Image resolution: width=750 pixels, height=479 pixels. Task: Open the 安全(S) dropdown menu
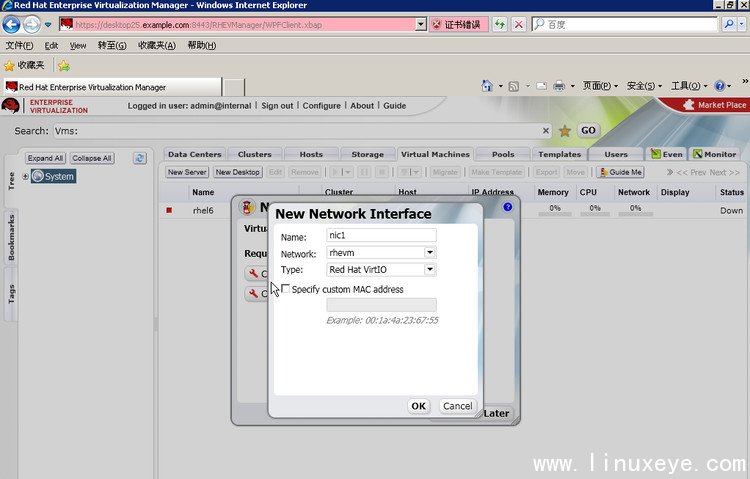[x=644, y=86]
